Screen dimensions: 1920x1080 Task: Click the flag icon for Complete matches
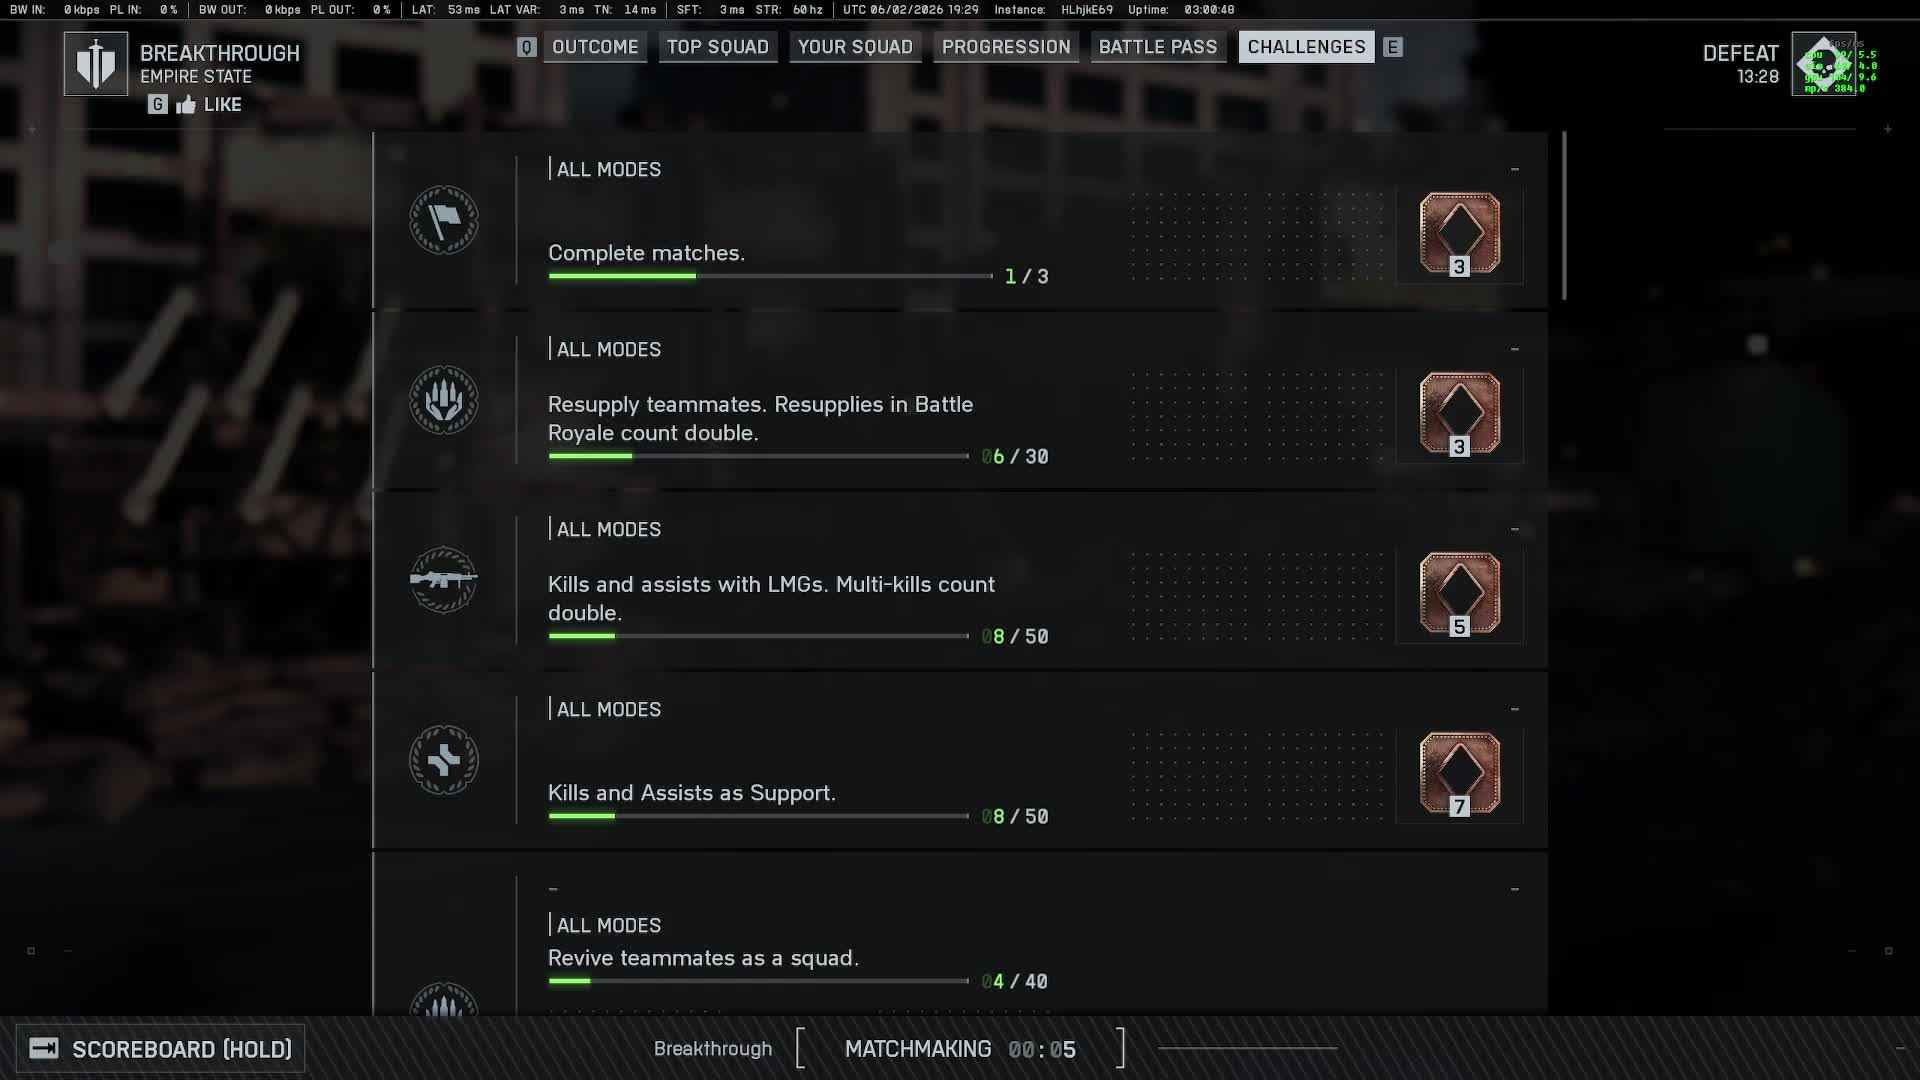coord(444,220)
